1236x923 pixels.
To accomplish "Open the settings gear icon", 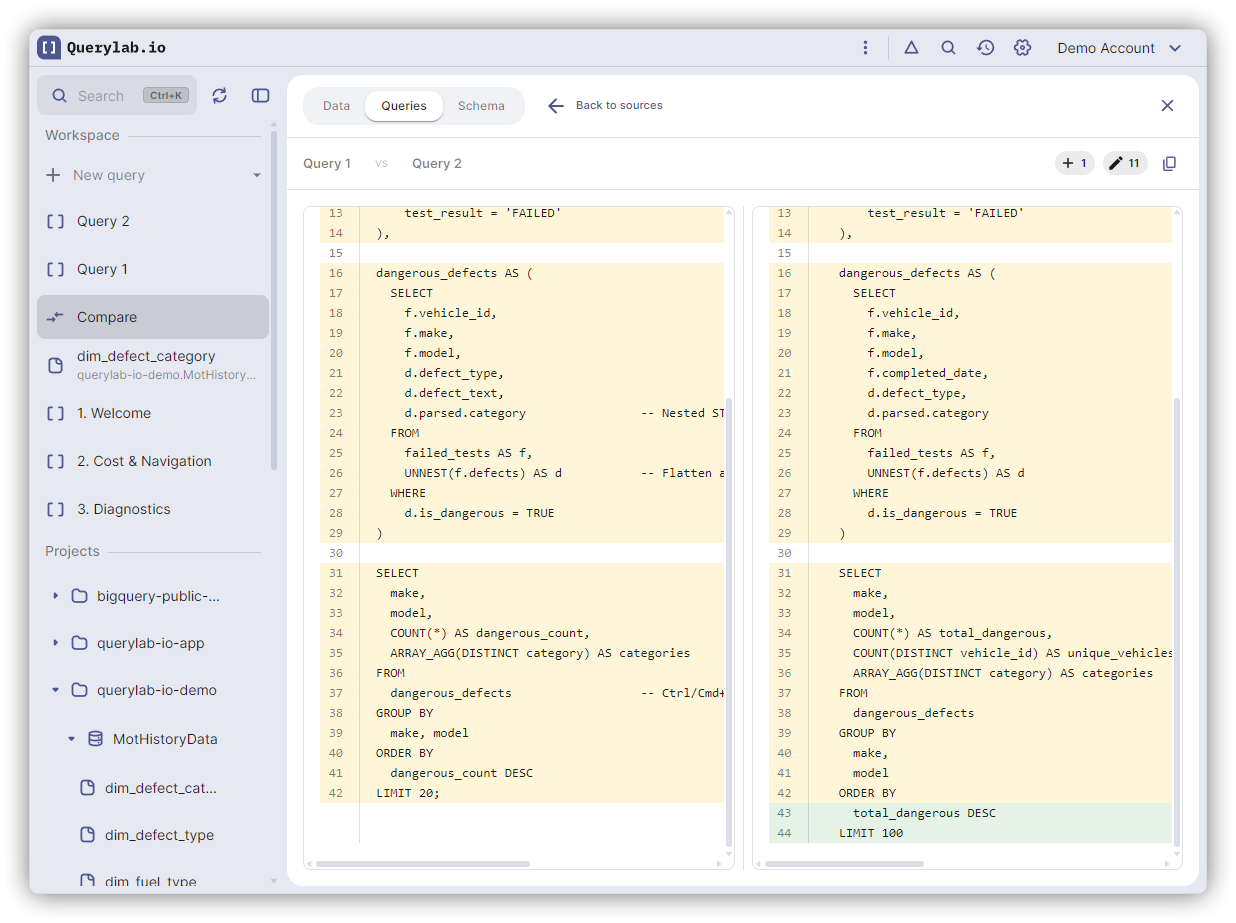I will [1022, 48].
